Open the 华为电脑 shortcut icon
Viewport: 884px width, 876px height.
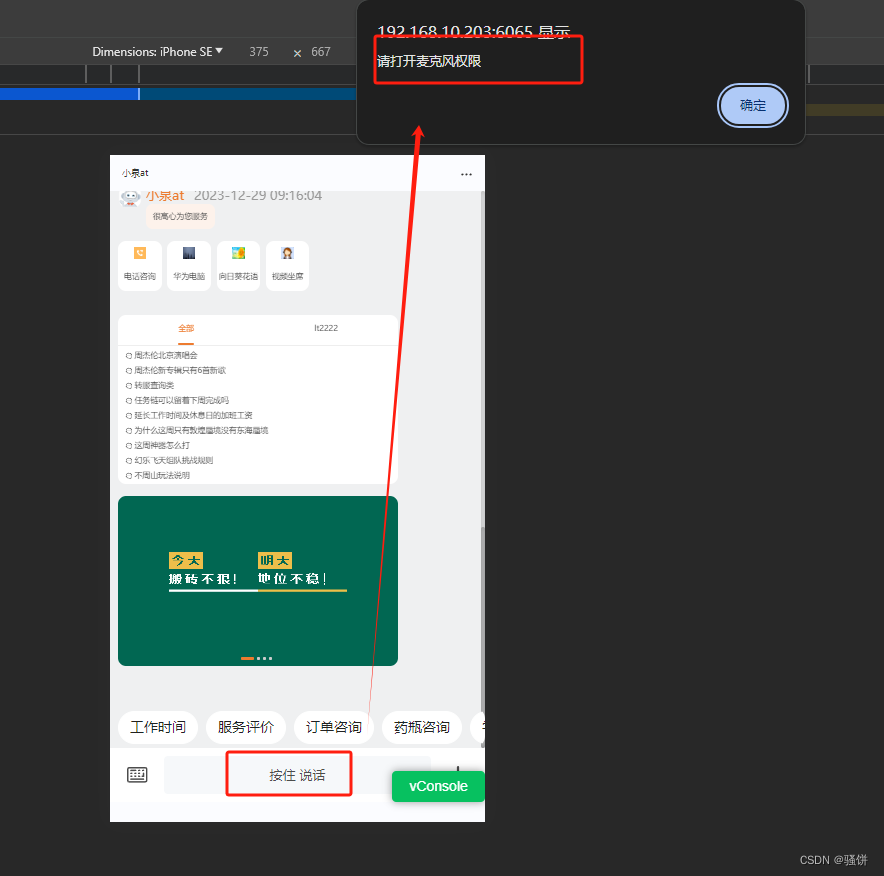[188, 265]
